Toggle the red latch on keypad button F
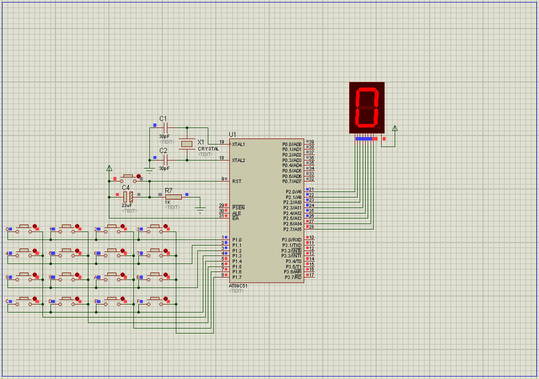Image resolution: width=539 pixels, height=379 pixels. click(165, 299)
